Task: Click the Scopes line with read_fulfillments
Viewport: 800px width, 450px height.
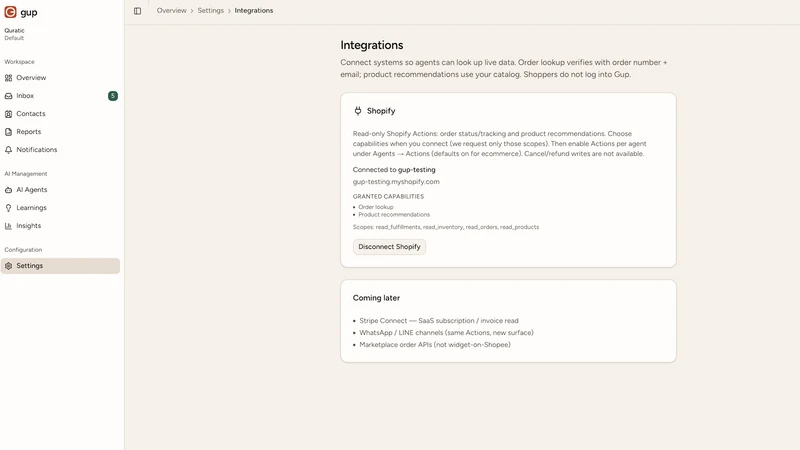Action: (x=445, y=227)
